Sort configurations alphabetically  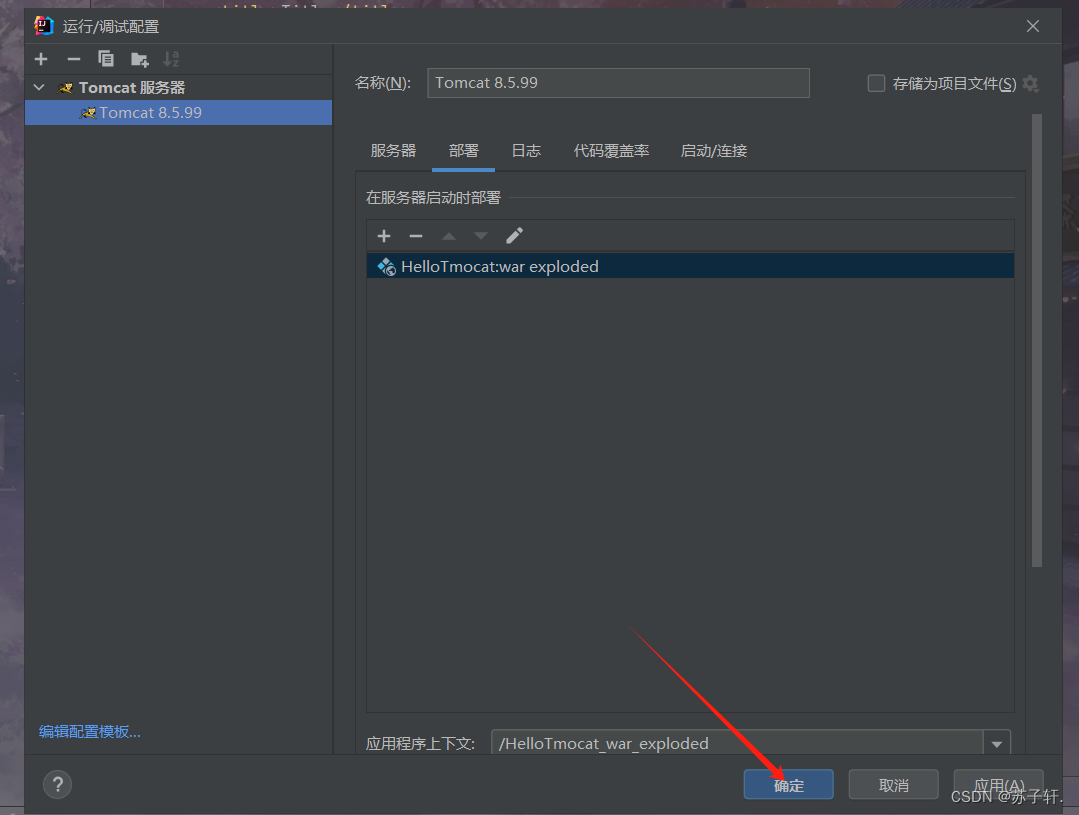tap(171, 59)
